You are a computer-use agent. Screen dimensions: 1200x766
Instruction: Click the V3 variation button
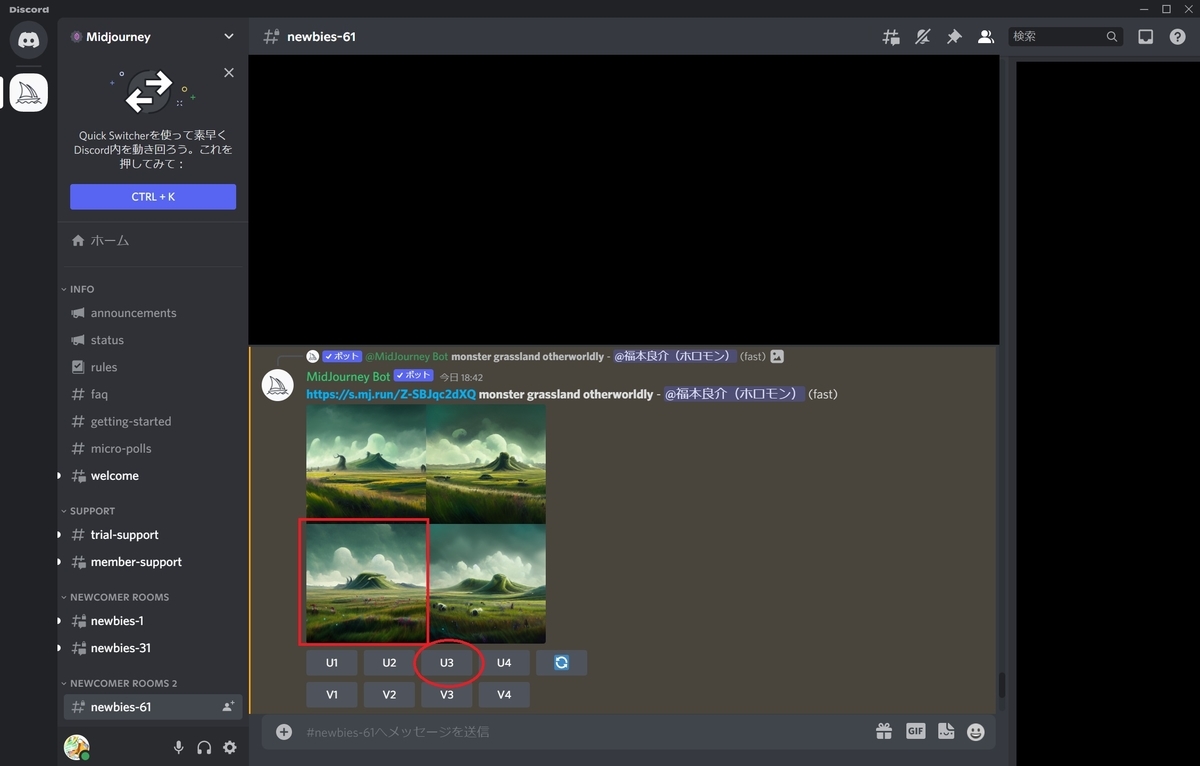point(447,695)
